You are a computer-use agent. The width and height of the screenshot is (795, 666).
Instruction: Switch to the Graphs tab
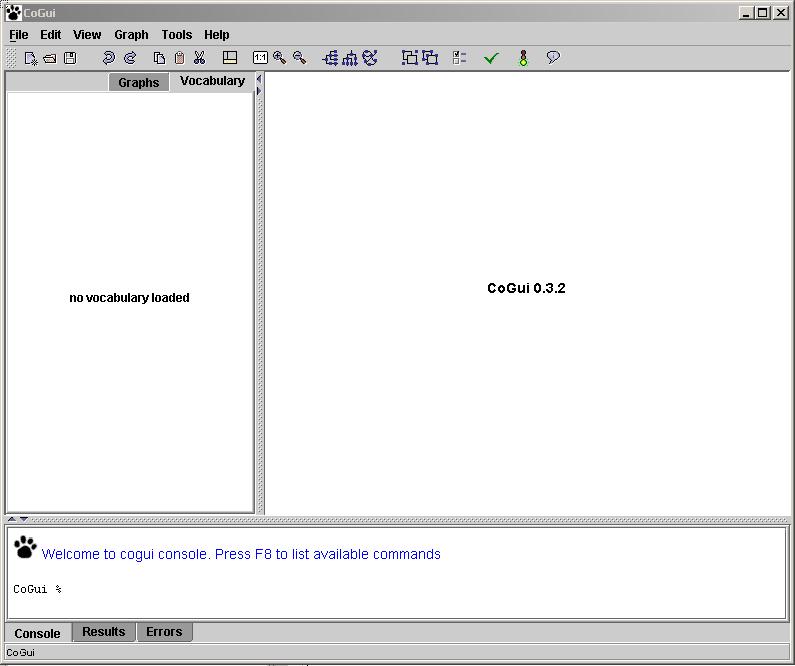click(x=138, y=83)
